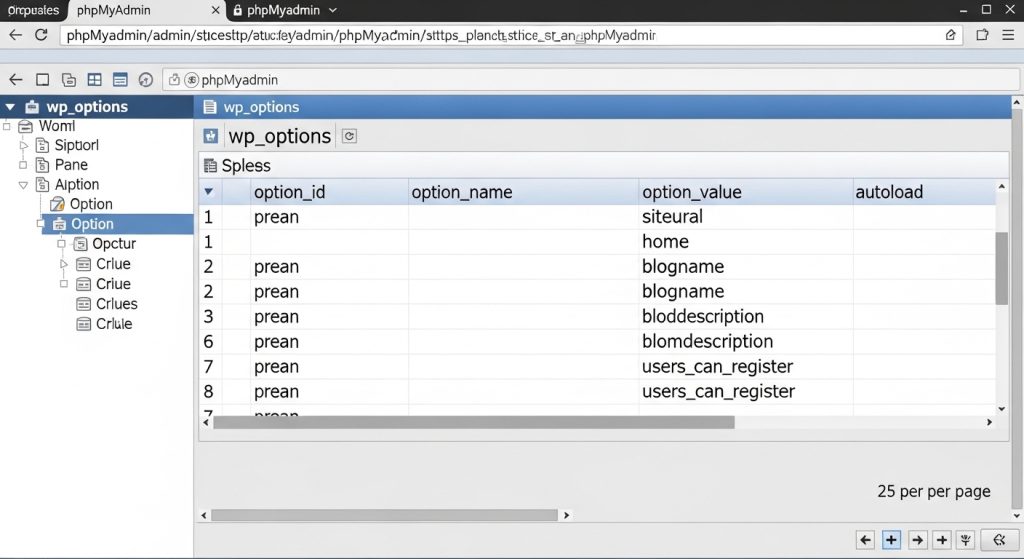The height and width of the screenshot is (559, 1024).
Task: Click the left arrow pagination button at bottom
Action: (x=866, y=539)
